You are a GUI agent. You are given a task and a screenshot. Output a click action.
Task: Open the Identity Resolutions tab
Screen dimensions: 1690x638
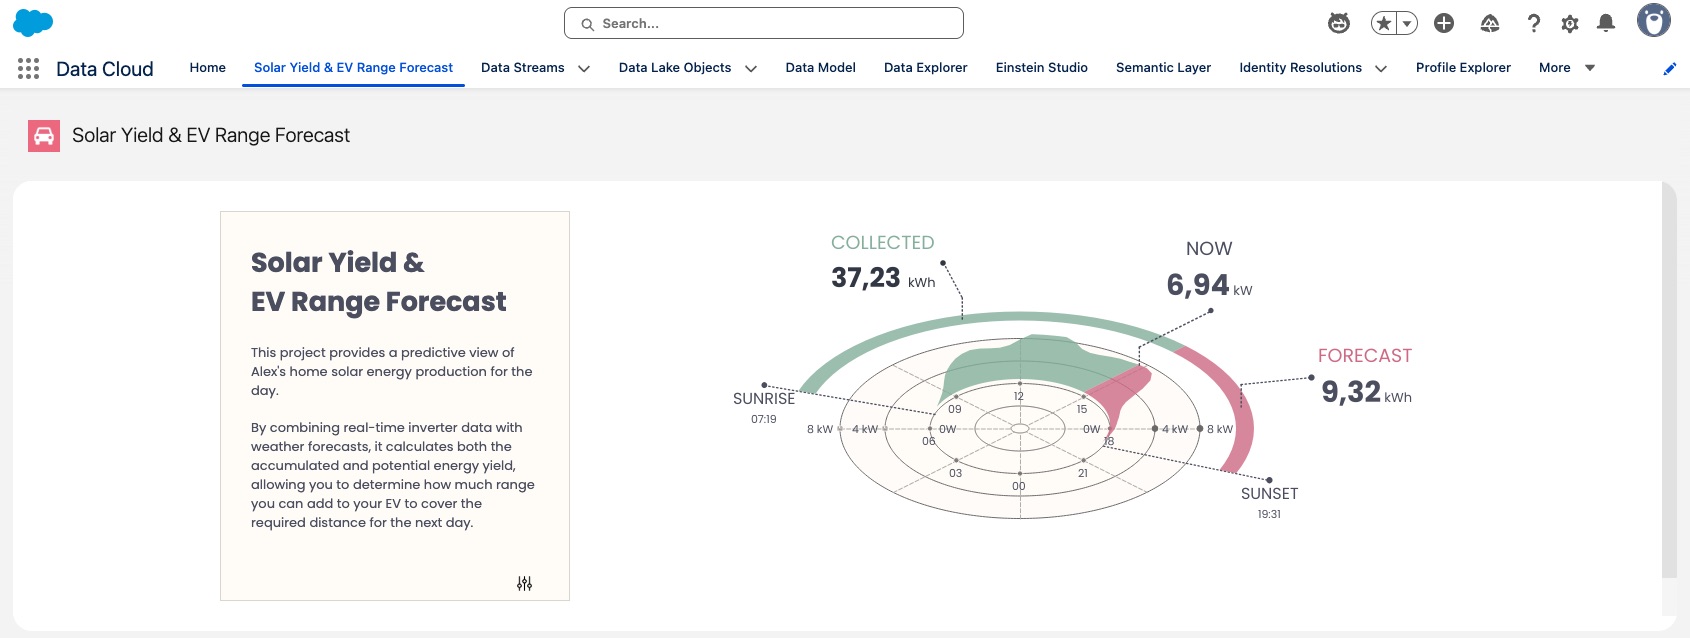(x=1301, y=68)
